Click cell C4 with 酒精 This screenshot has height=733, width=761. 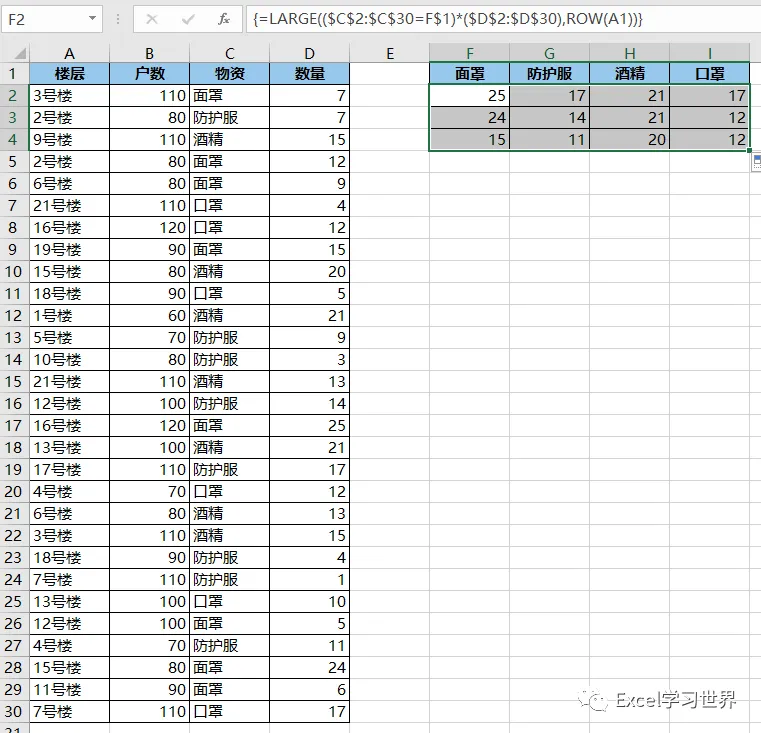(230, 140)
